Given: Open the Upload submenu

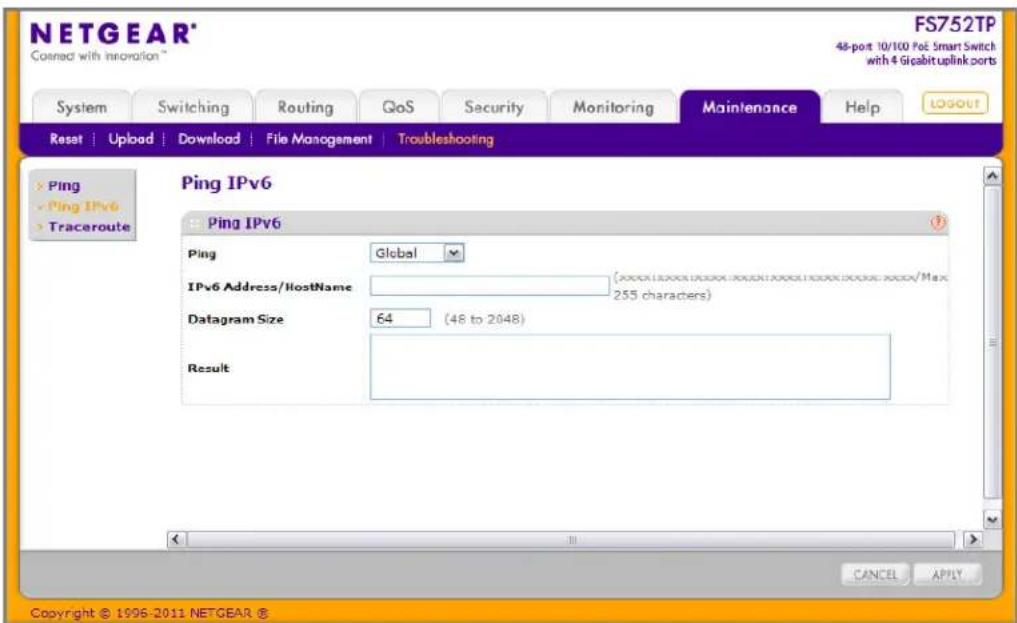Looking at the screenshot, I should [131, 139].
